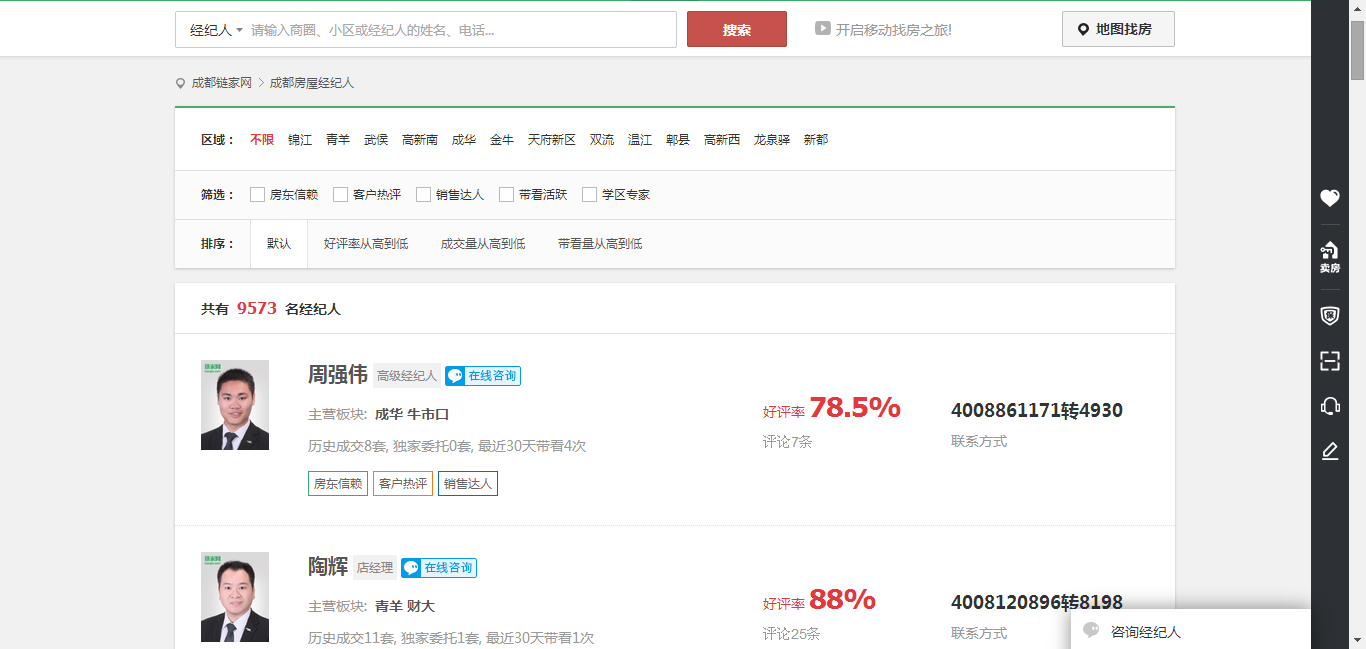
Task: Toggle the 客户热评 filter checkbox
Action: [x=340, y=195]
